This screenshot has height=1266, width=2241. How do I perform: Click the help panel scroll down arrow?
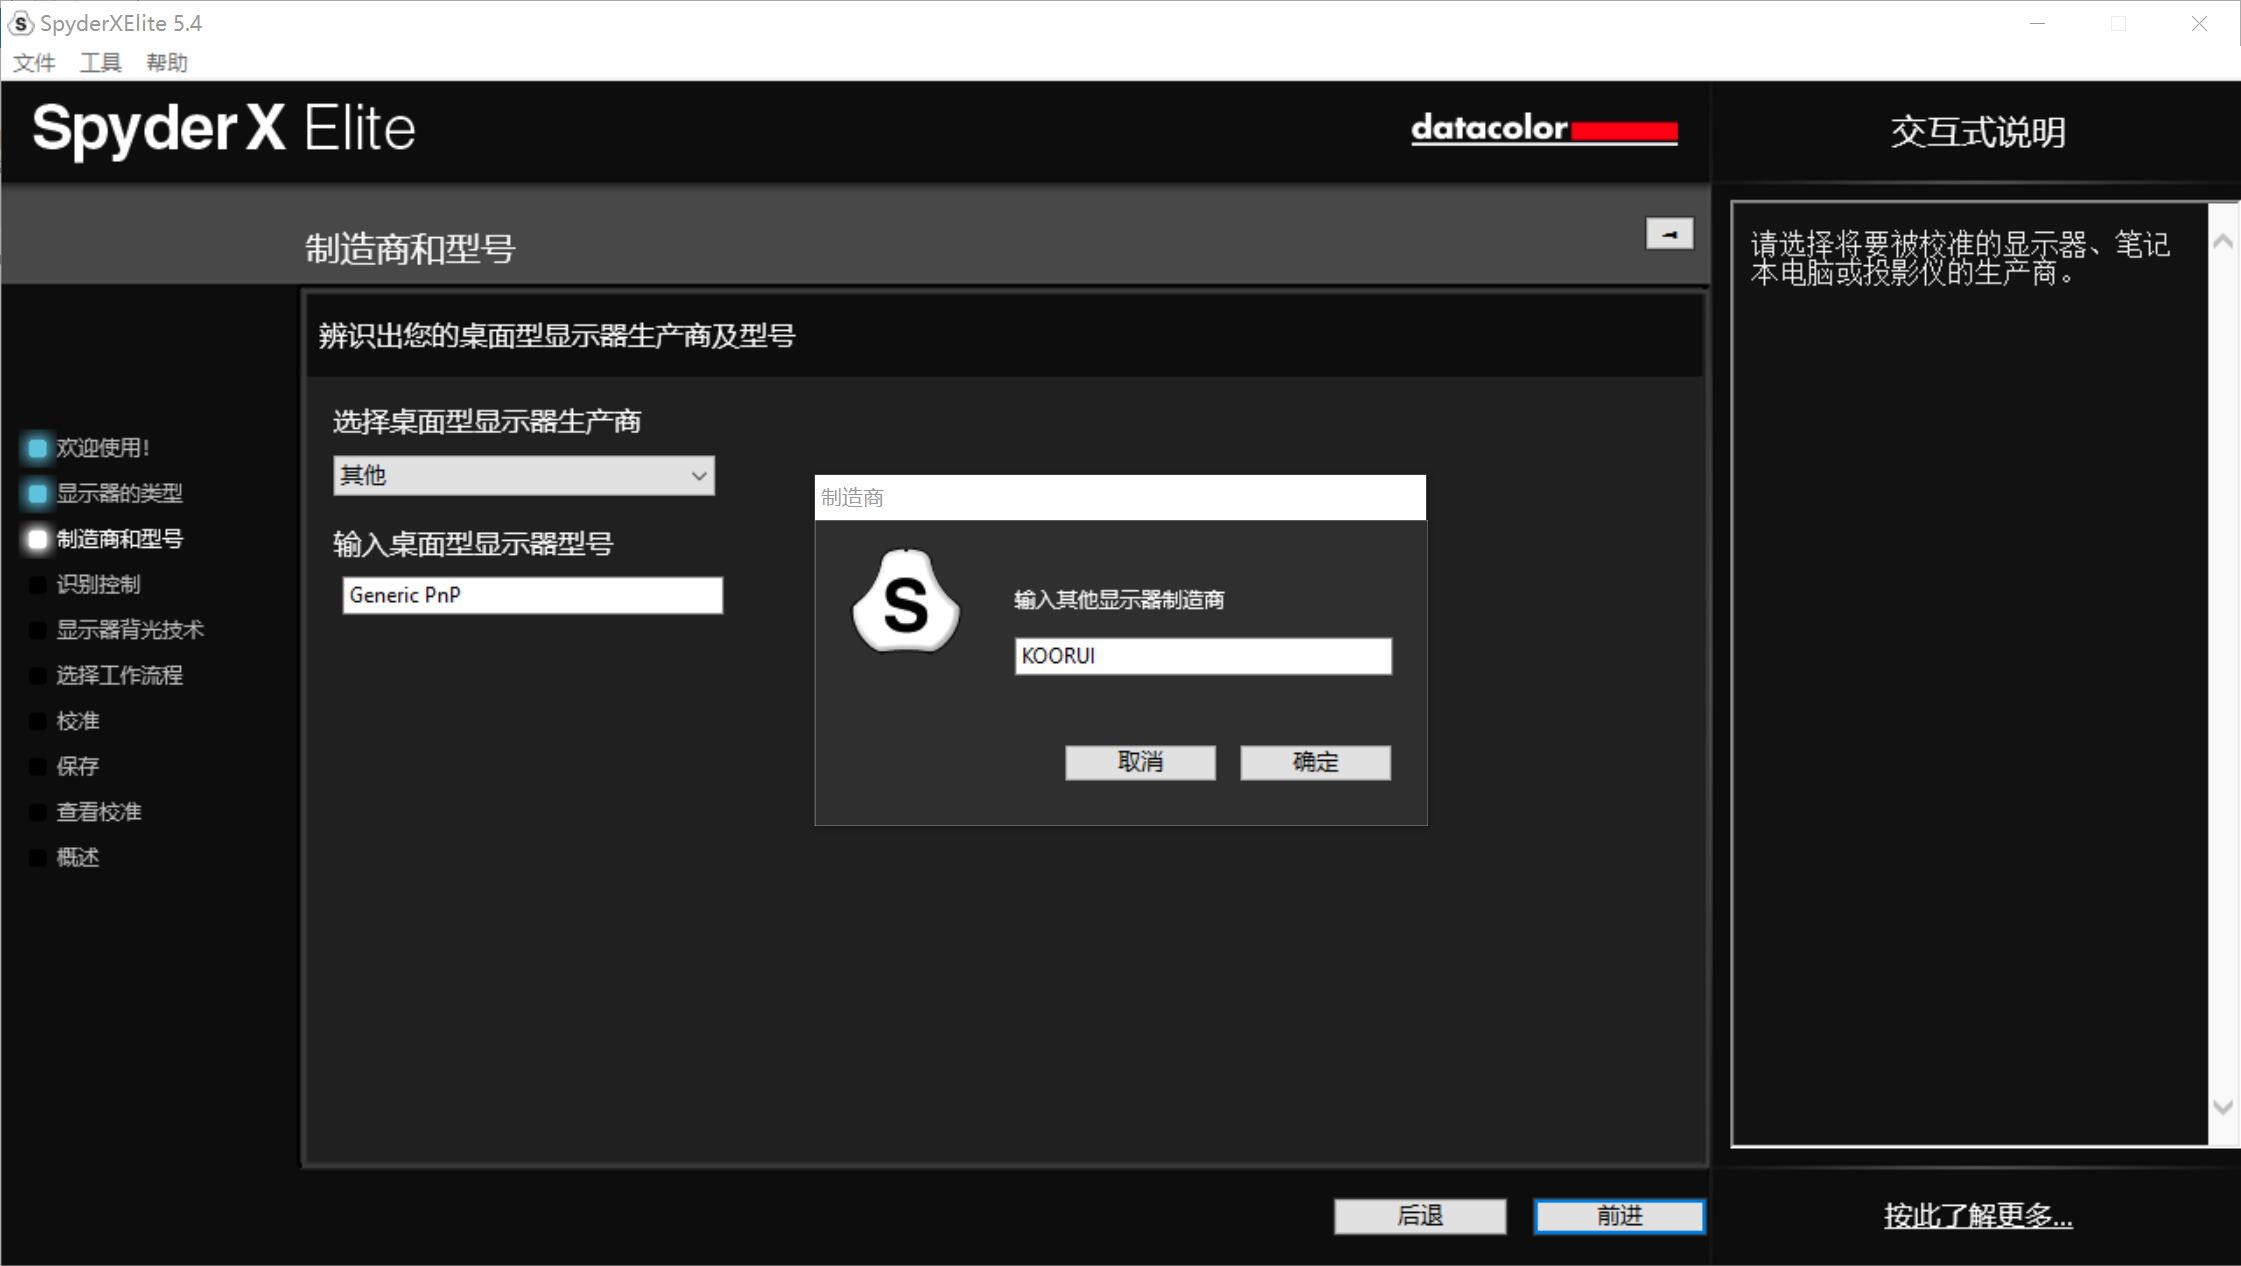click(2223, 1107)
